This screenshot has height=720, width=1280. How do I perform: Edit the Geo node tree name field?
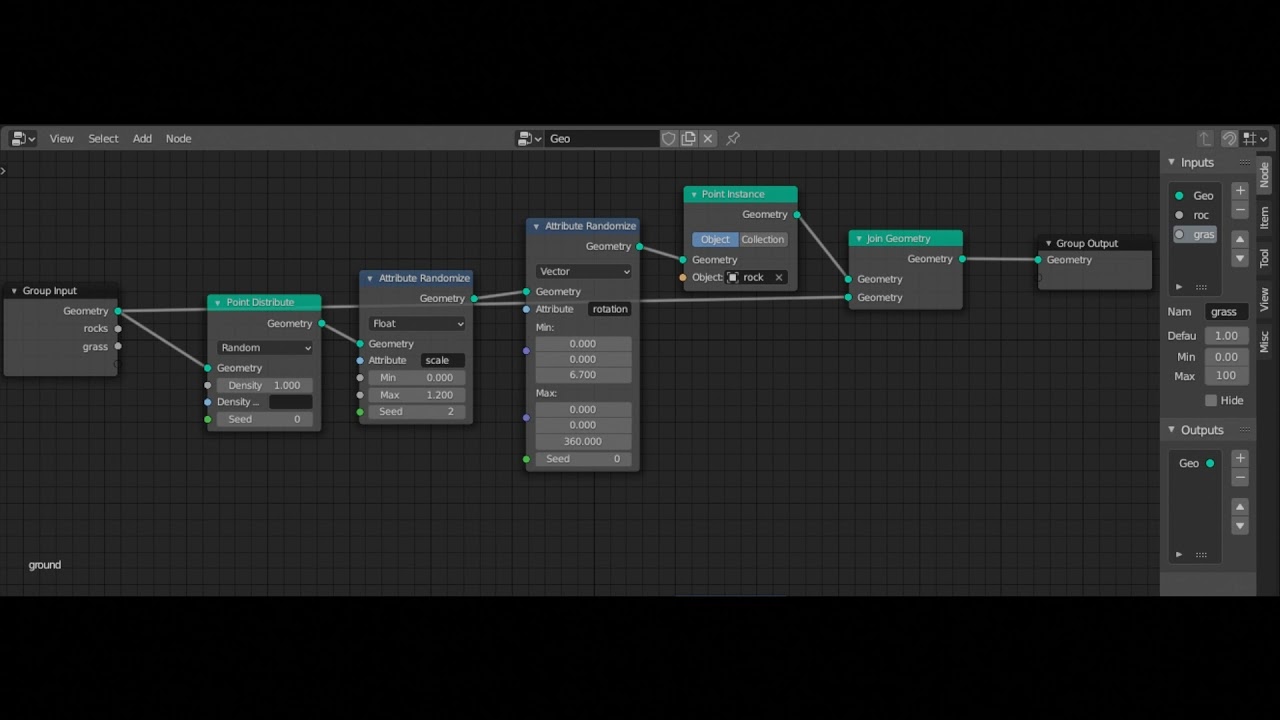click(x=603, y=139)
